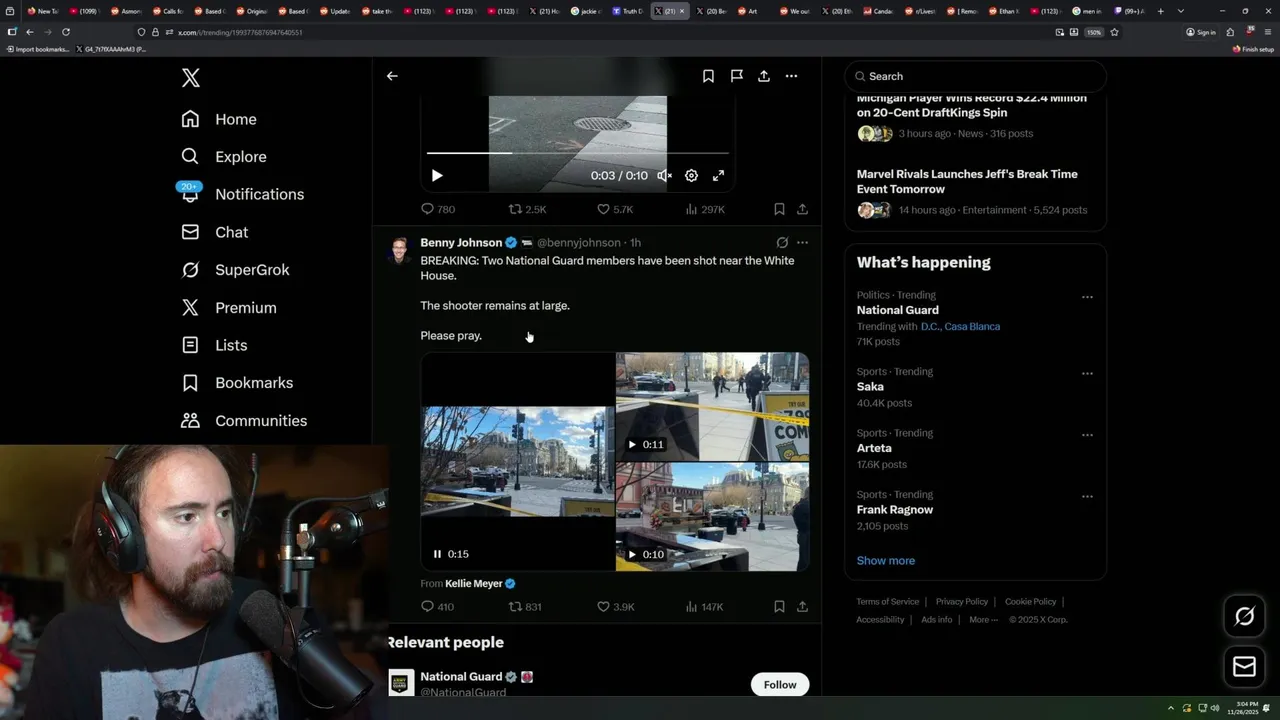
Task: Enter fullscreen on top video
Action: tap(718, 175)
